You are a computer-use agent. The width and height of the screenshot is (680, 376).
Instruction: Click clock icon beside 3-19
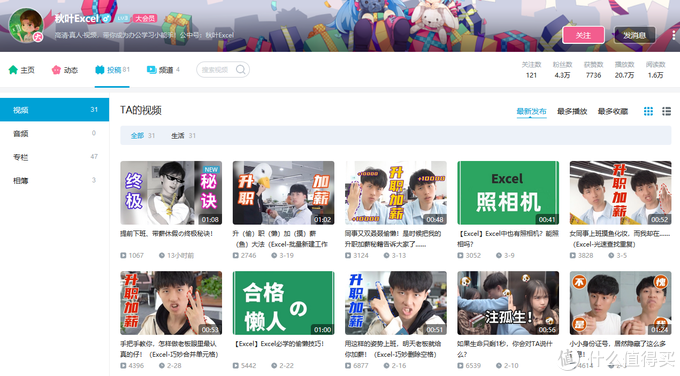point(274,255)
